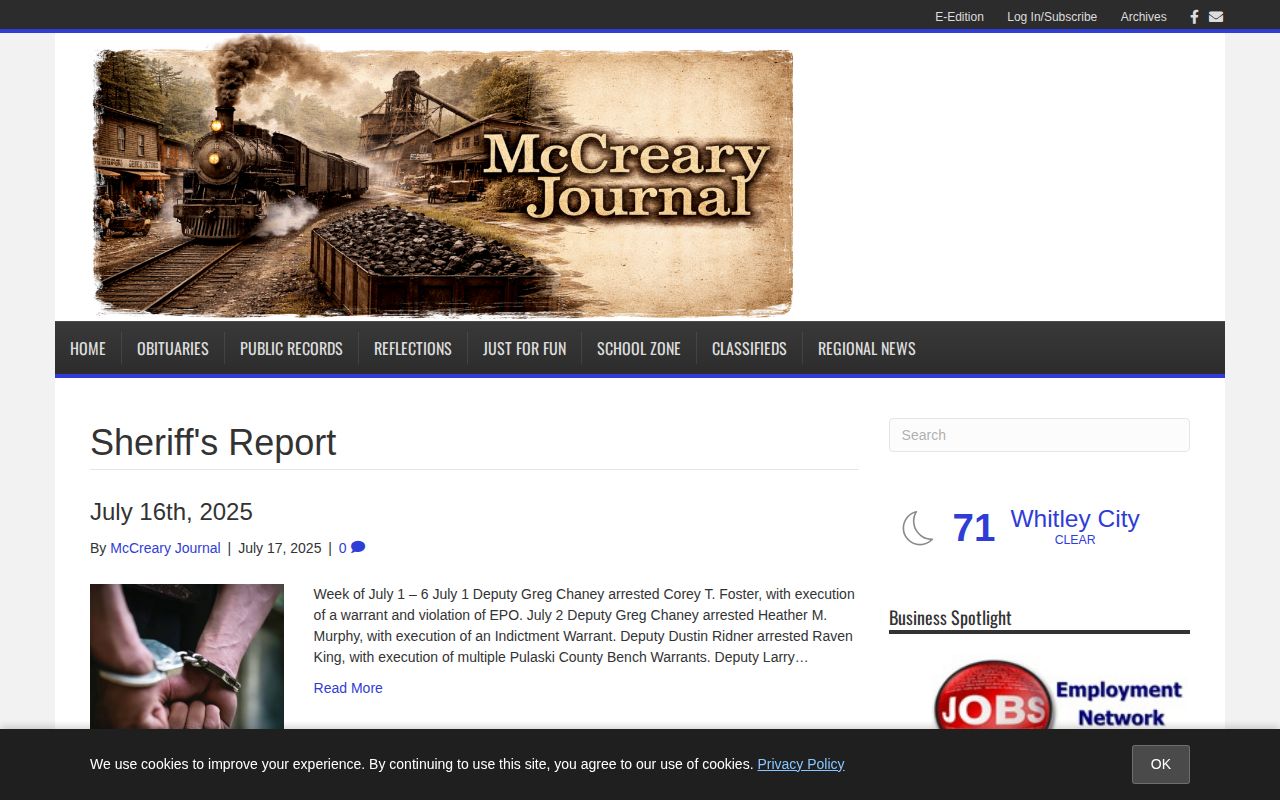This screenshot has height=800, width=1280.
Task: Click the moon weather icon
Action: click(x=918, y=528)
